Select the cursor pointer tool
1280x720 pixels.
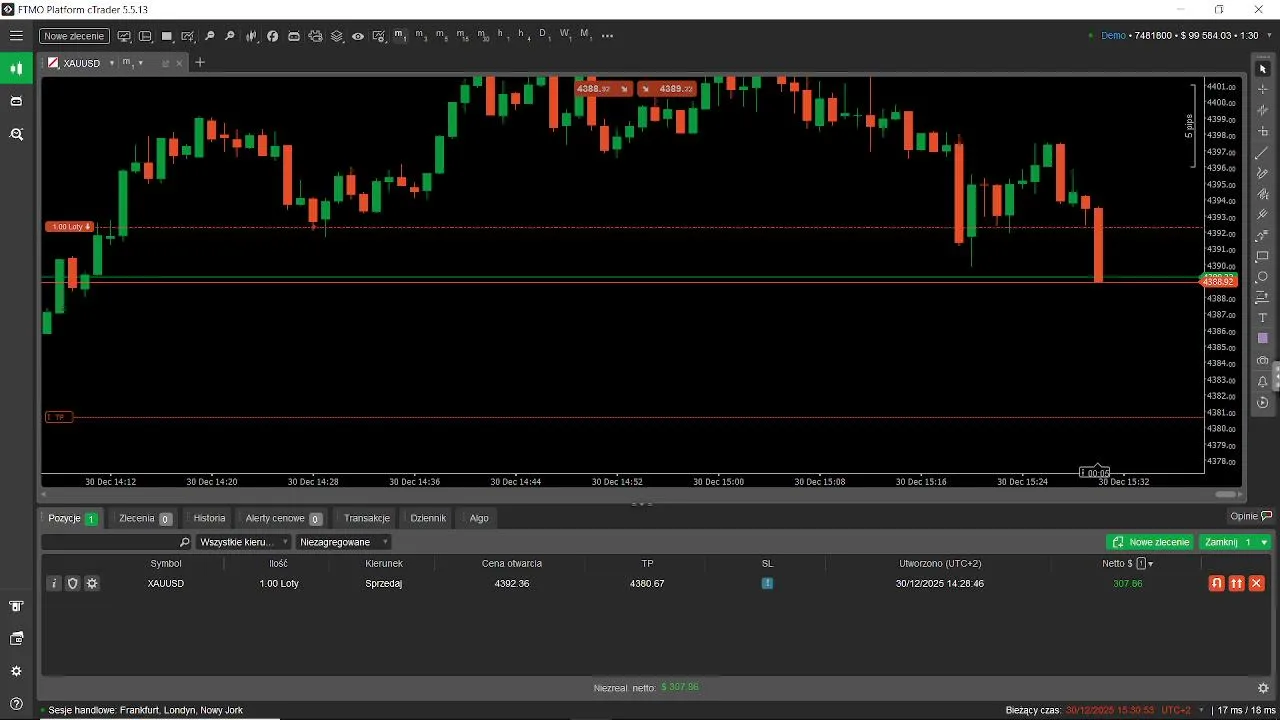point(1262,69)
